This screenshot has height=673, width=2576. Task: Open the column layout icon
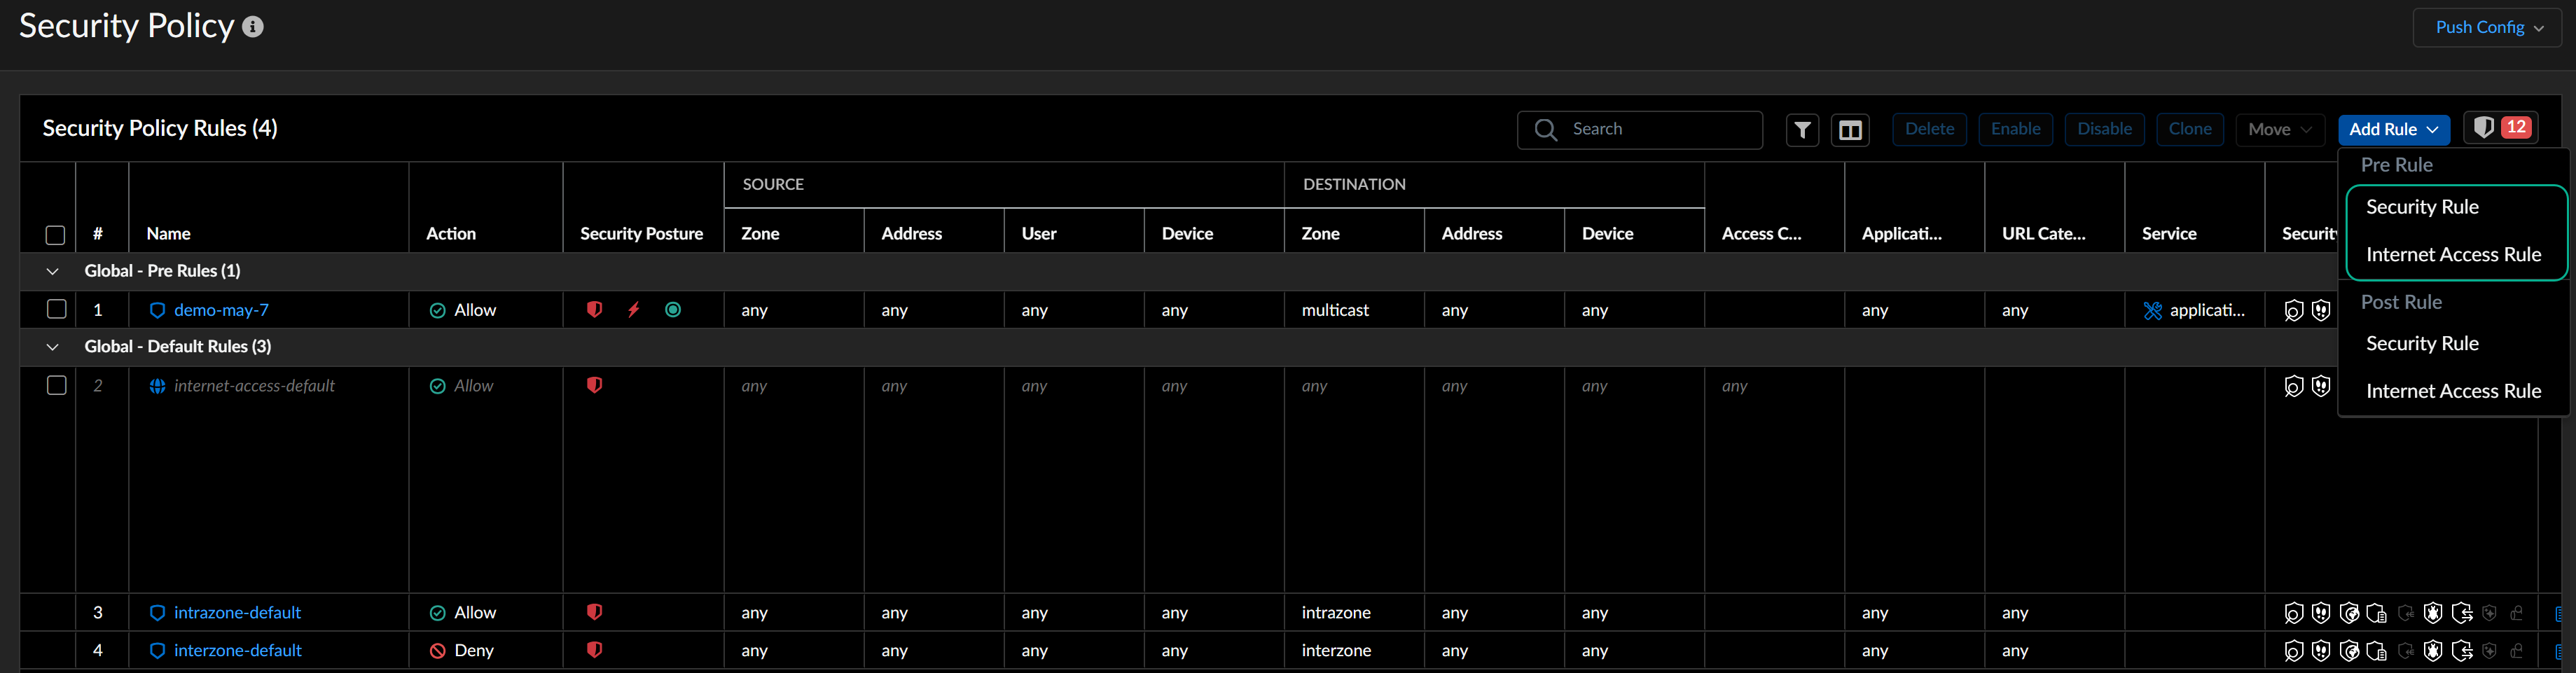tap(1850, 130)
